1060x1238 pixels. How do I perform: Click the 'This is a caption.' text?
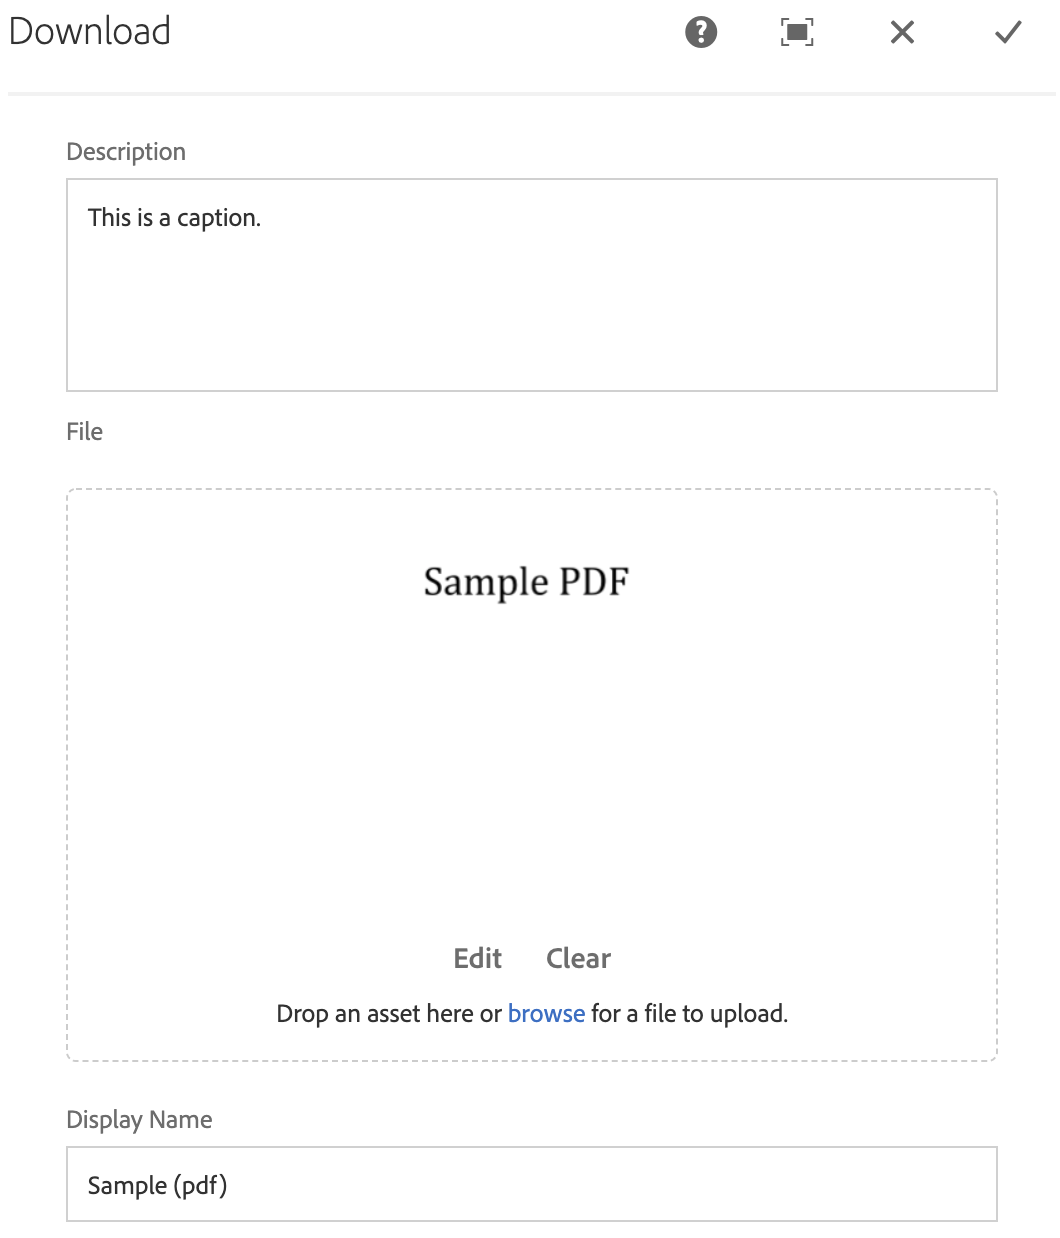(x=174, y=218)
